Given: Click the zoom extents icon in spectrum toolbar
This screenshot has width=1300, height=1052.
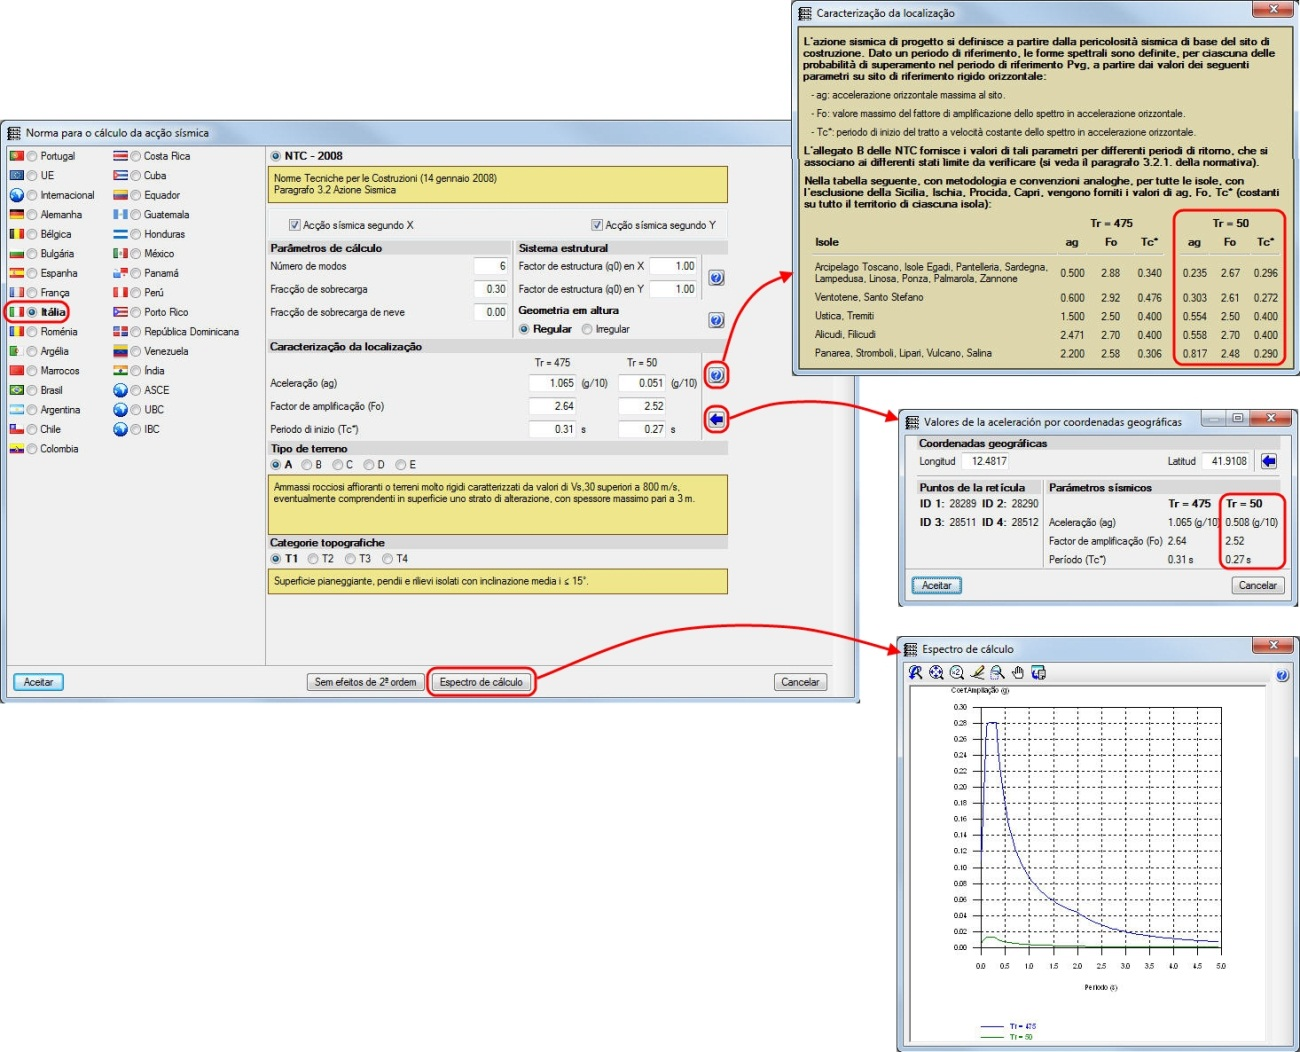Looking at the screenshot, I should (936, 673).
